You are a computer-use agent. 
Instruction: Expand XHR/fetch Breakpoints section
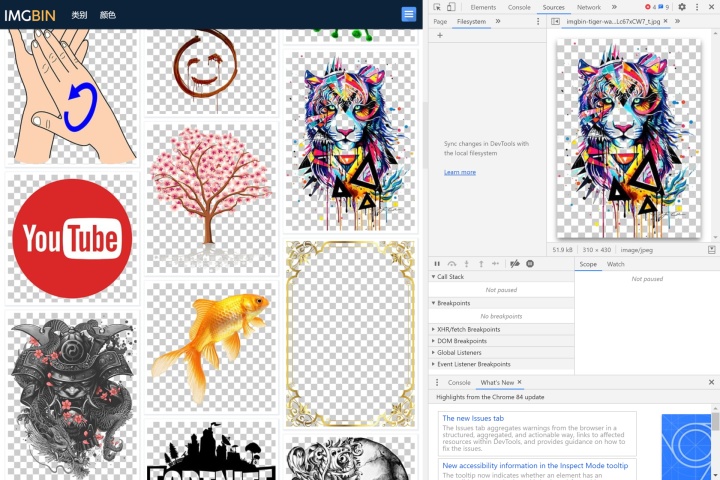(x=501, y=329)
